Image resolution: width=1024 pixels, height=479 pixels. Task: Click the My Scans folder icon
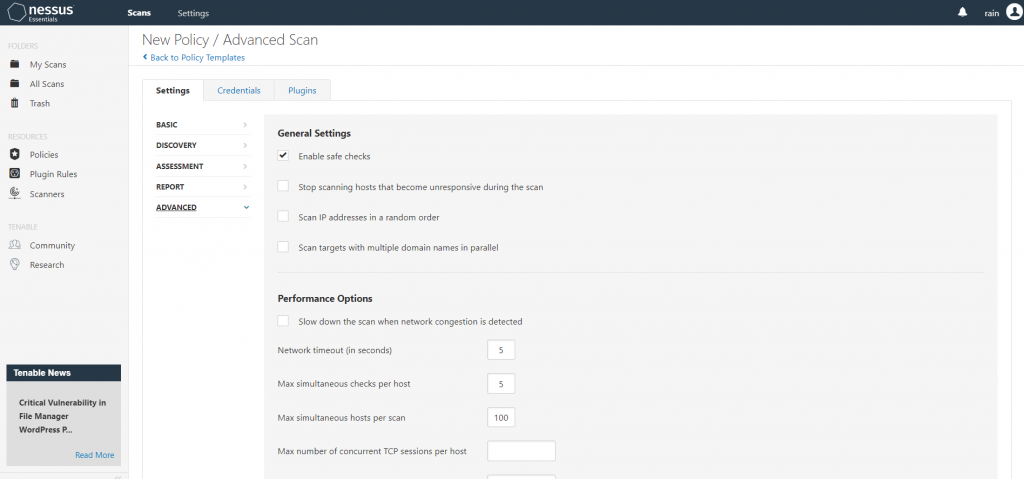14,64
